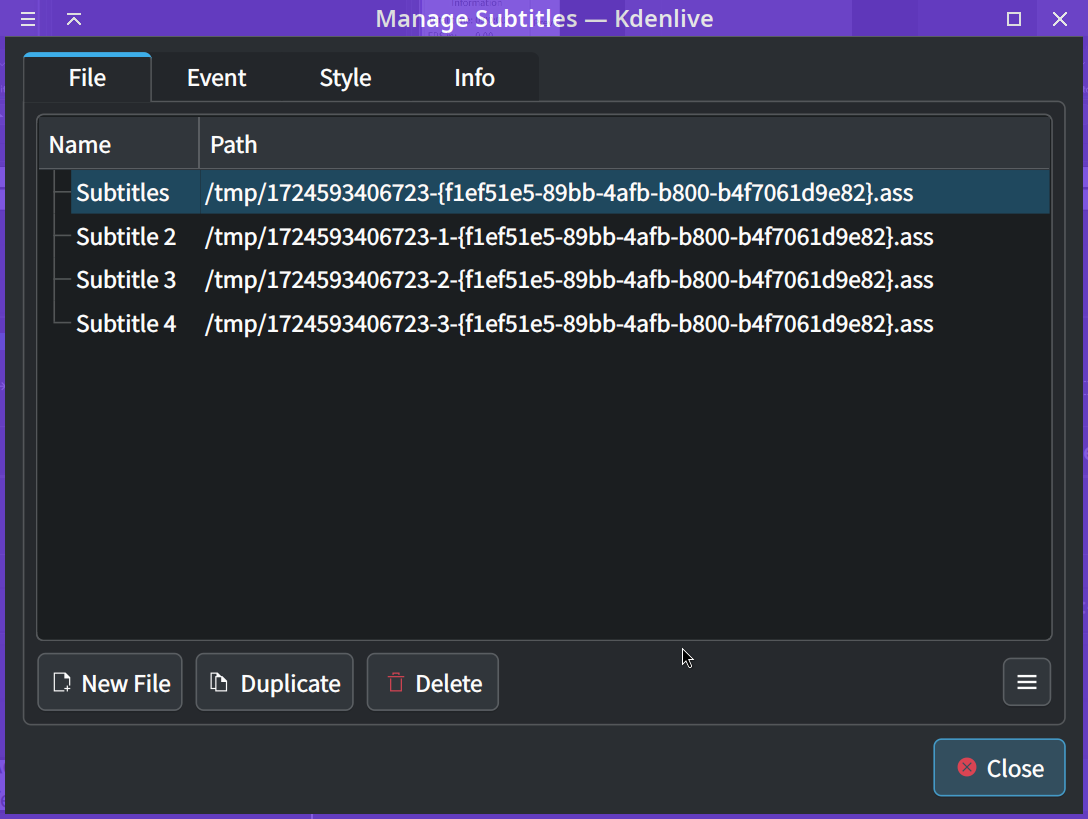Open the window menu hamburger icon
This screenshot has width=1088, height=819.
28,19
